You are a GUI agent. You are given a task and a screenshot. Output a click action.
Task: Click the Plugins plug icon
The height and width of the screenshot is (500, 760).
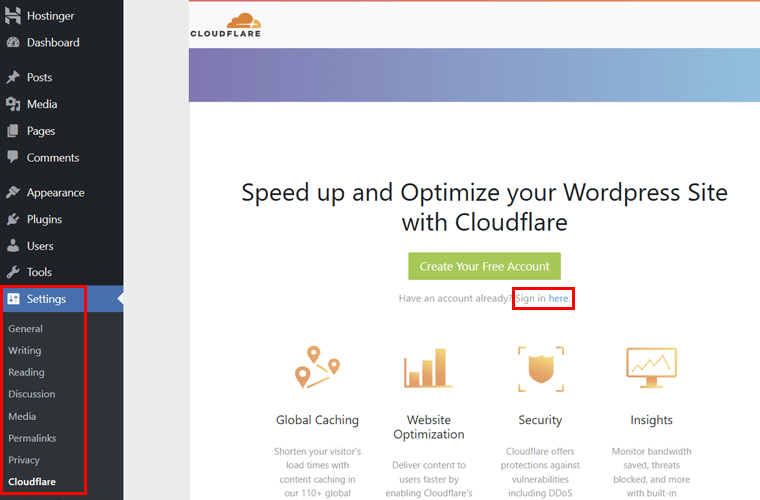tap(13, 219)
